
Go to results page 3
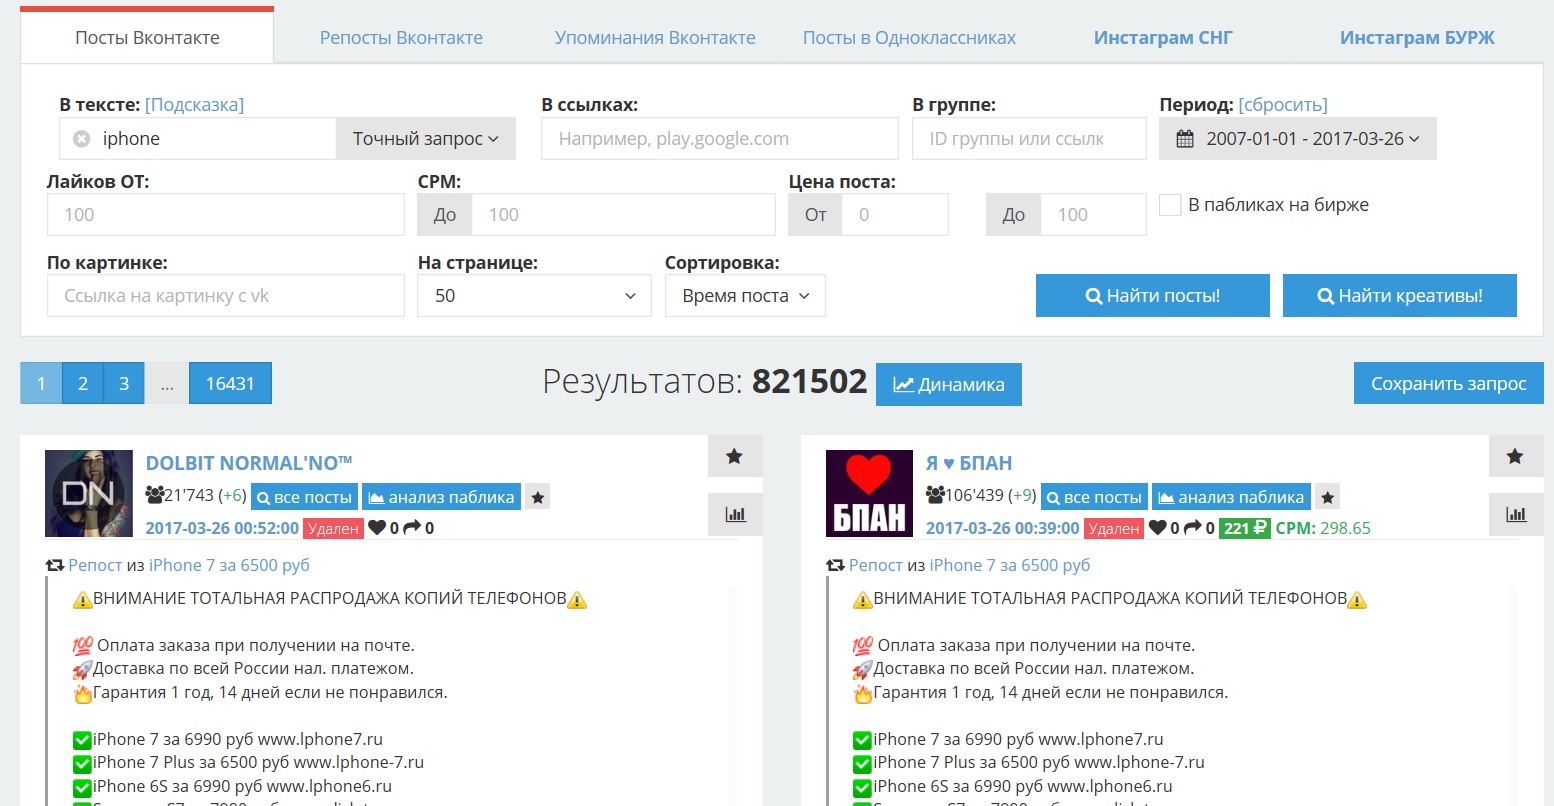124,383
